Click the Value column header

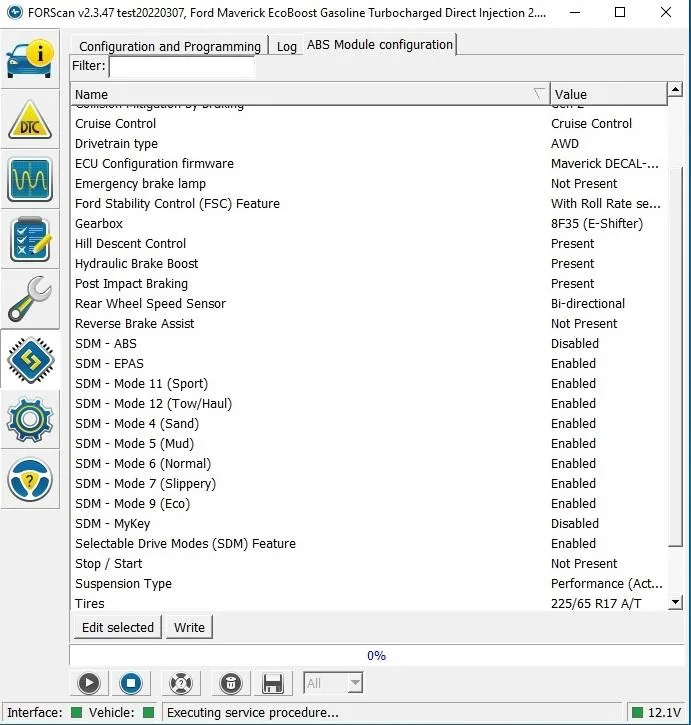pyautogui.click(x=608, y=94)
